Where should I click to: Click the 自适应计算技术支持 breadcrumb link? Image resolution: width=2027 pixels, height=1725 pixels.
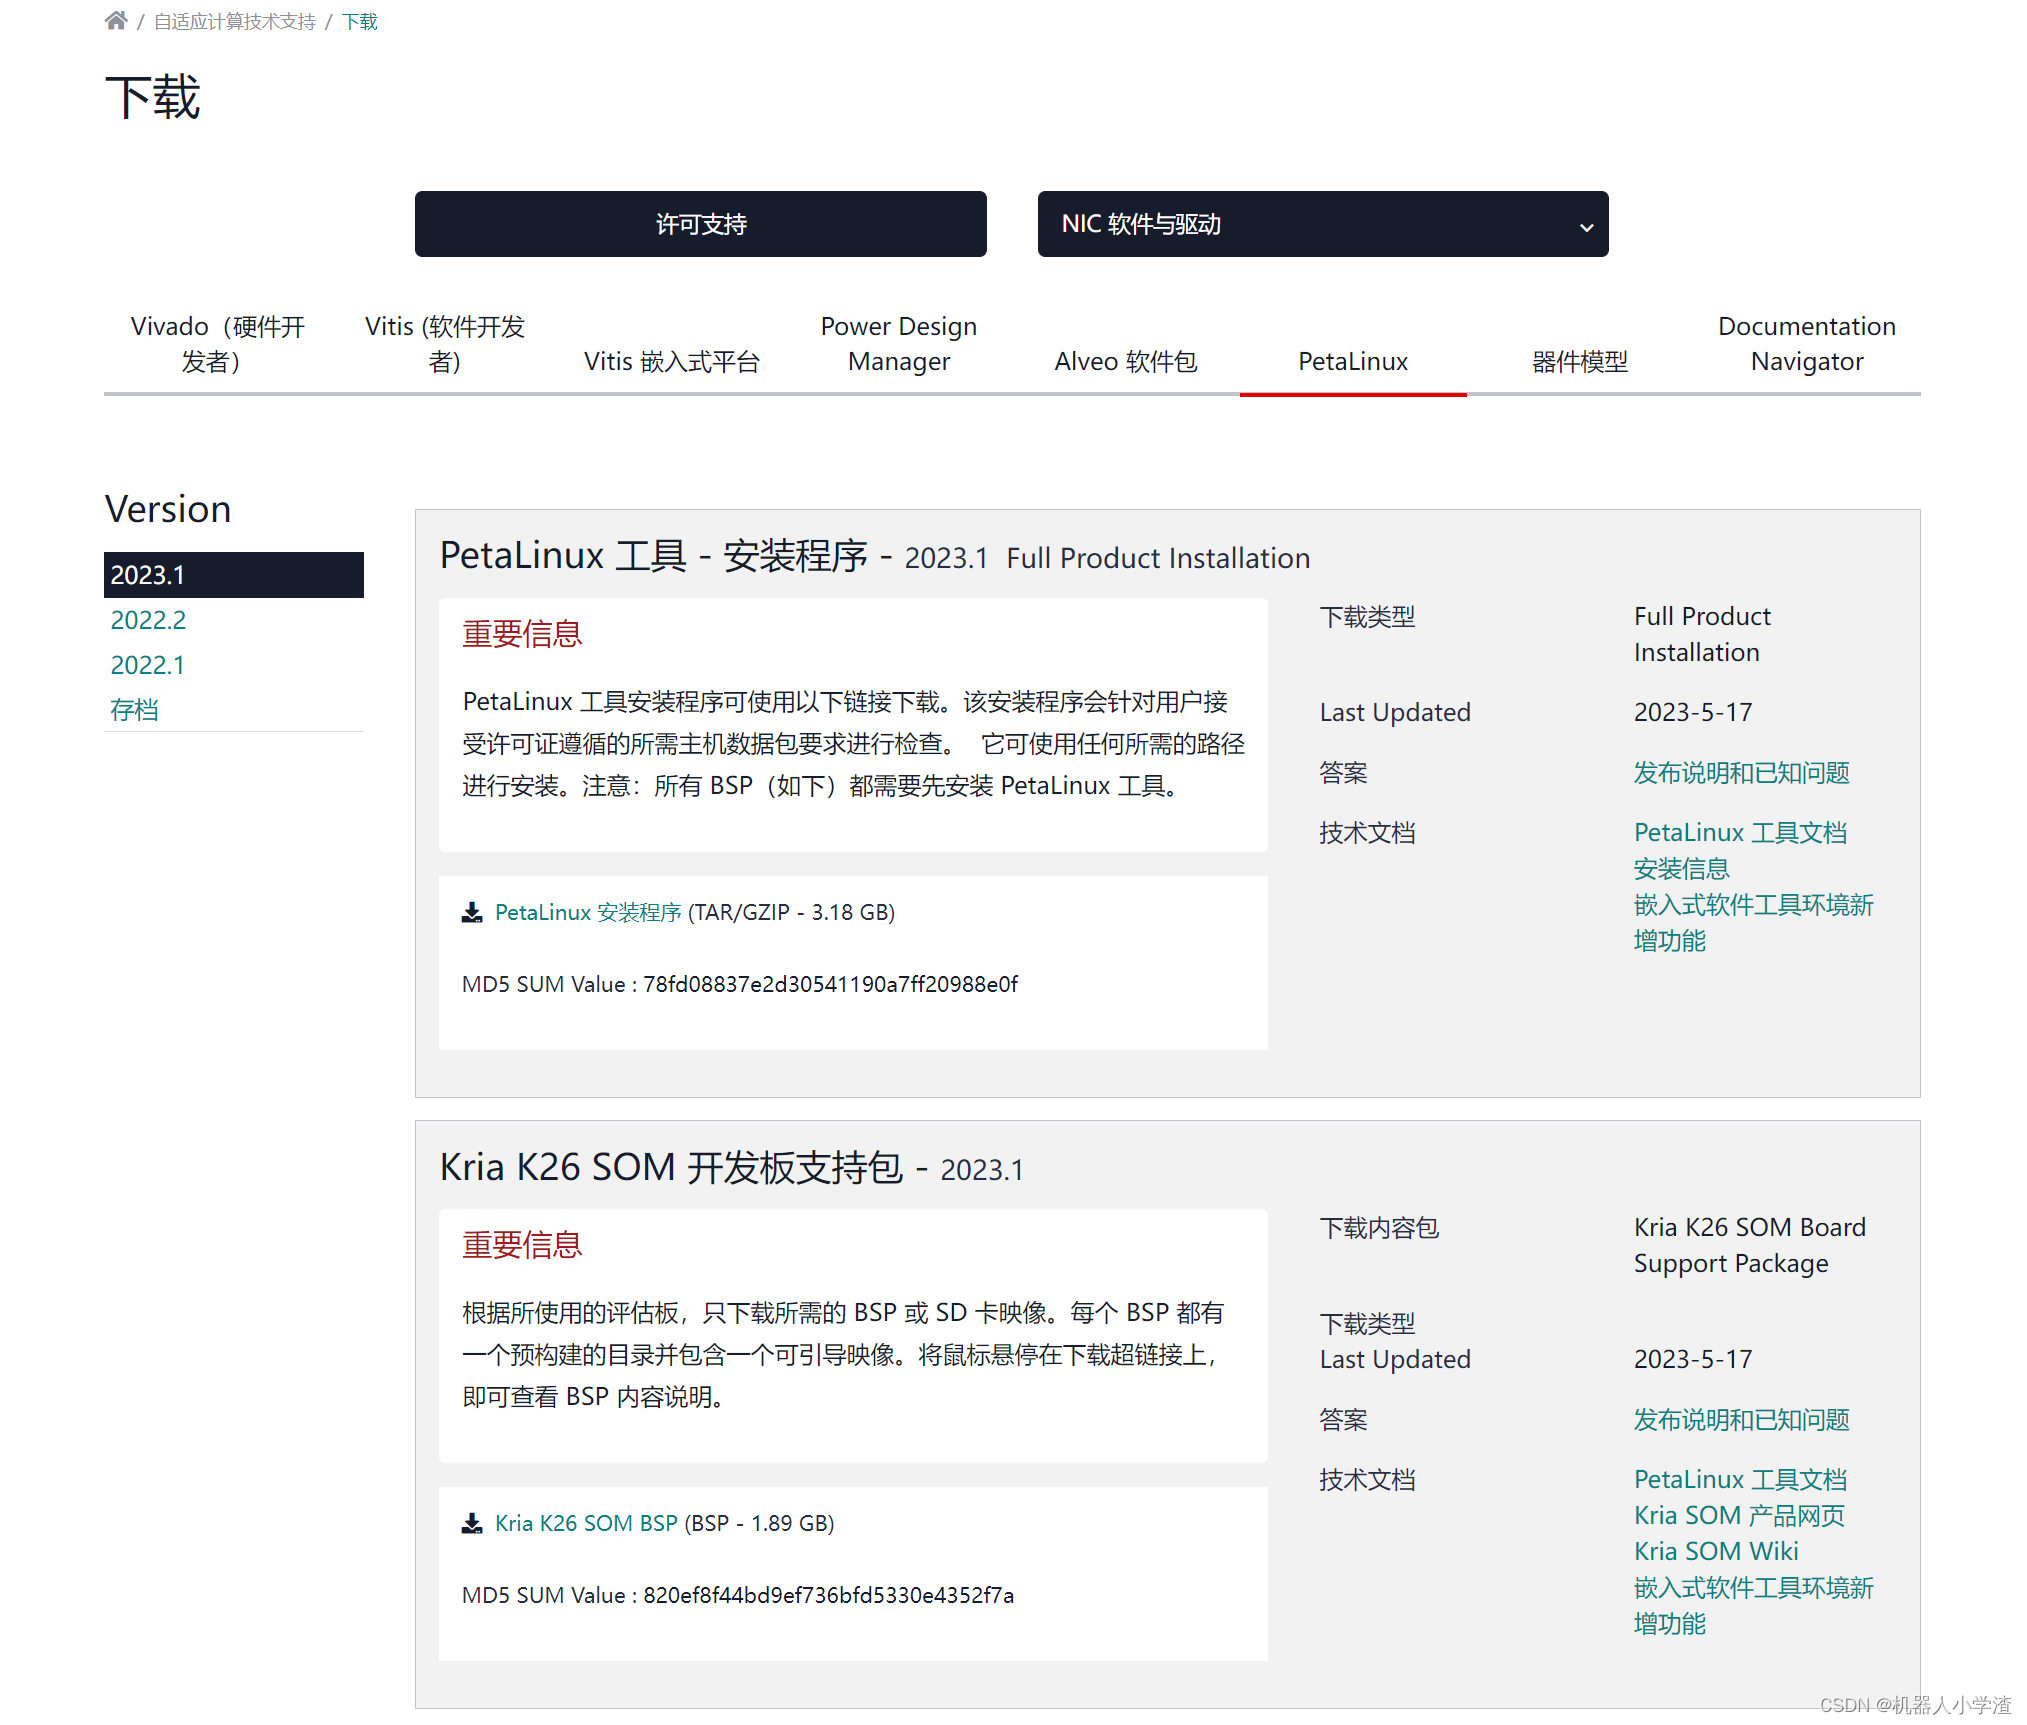[x=234, y=19]
